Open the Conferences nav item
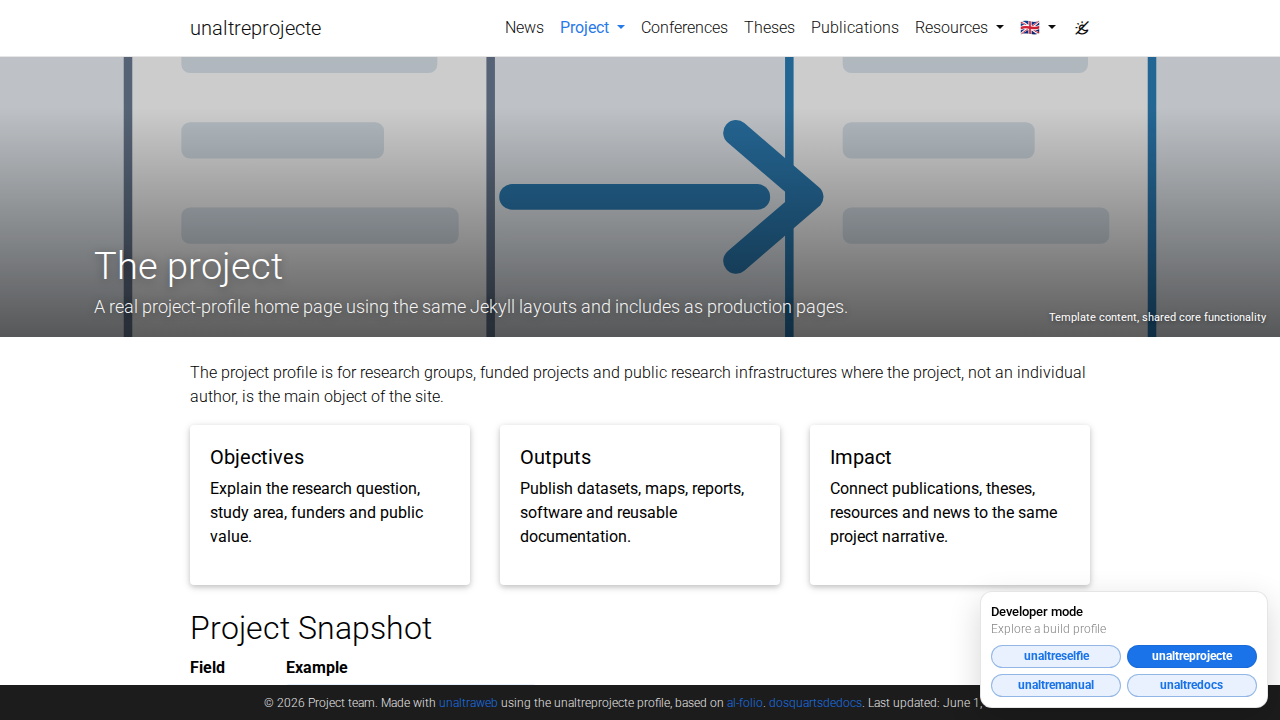This screenshot has height=720, width=1280. coord(684,28)
